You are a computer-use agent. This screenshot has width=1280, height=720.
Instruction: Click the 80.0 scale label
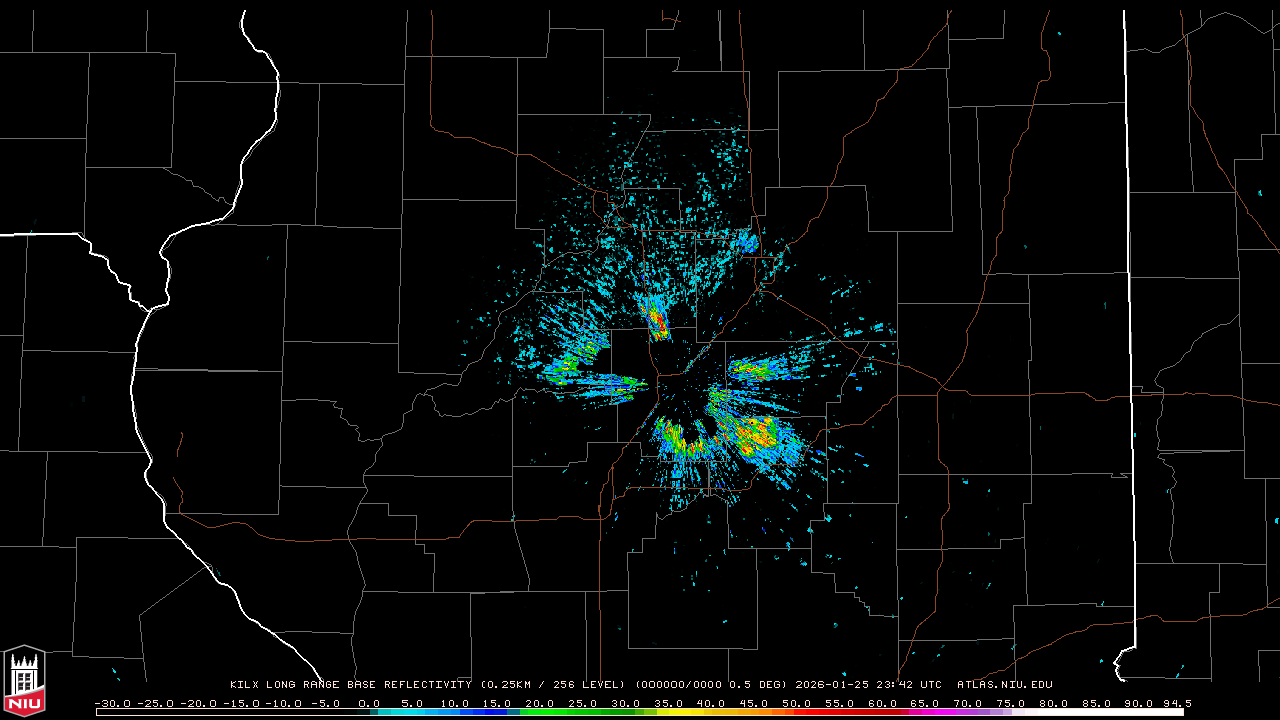pyautogui.click(x=1055, y=703)
